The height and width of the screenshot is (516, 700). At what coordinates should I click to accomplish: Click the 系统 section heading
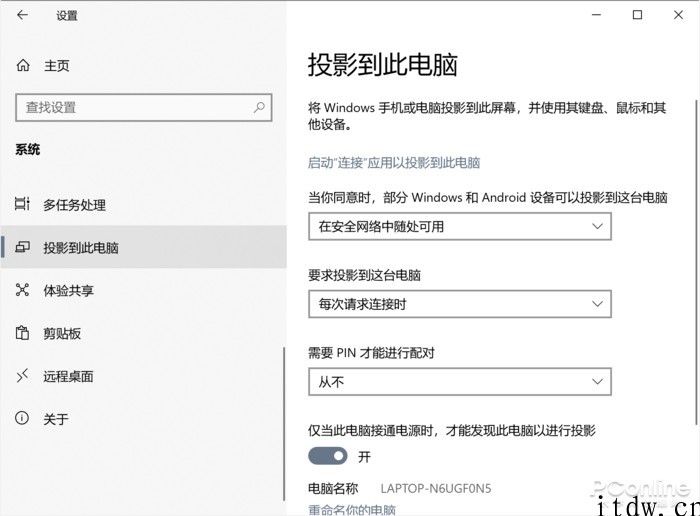click(x=28, y=149)
